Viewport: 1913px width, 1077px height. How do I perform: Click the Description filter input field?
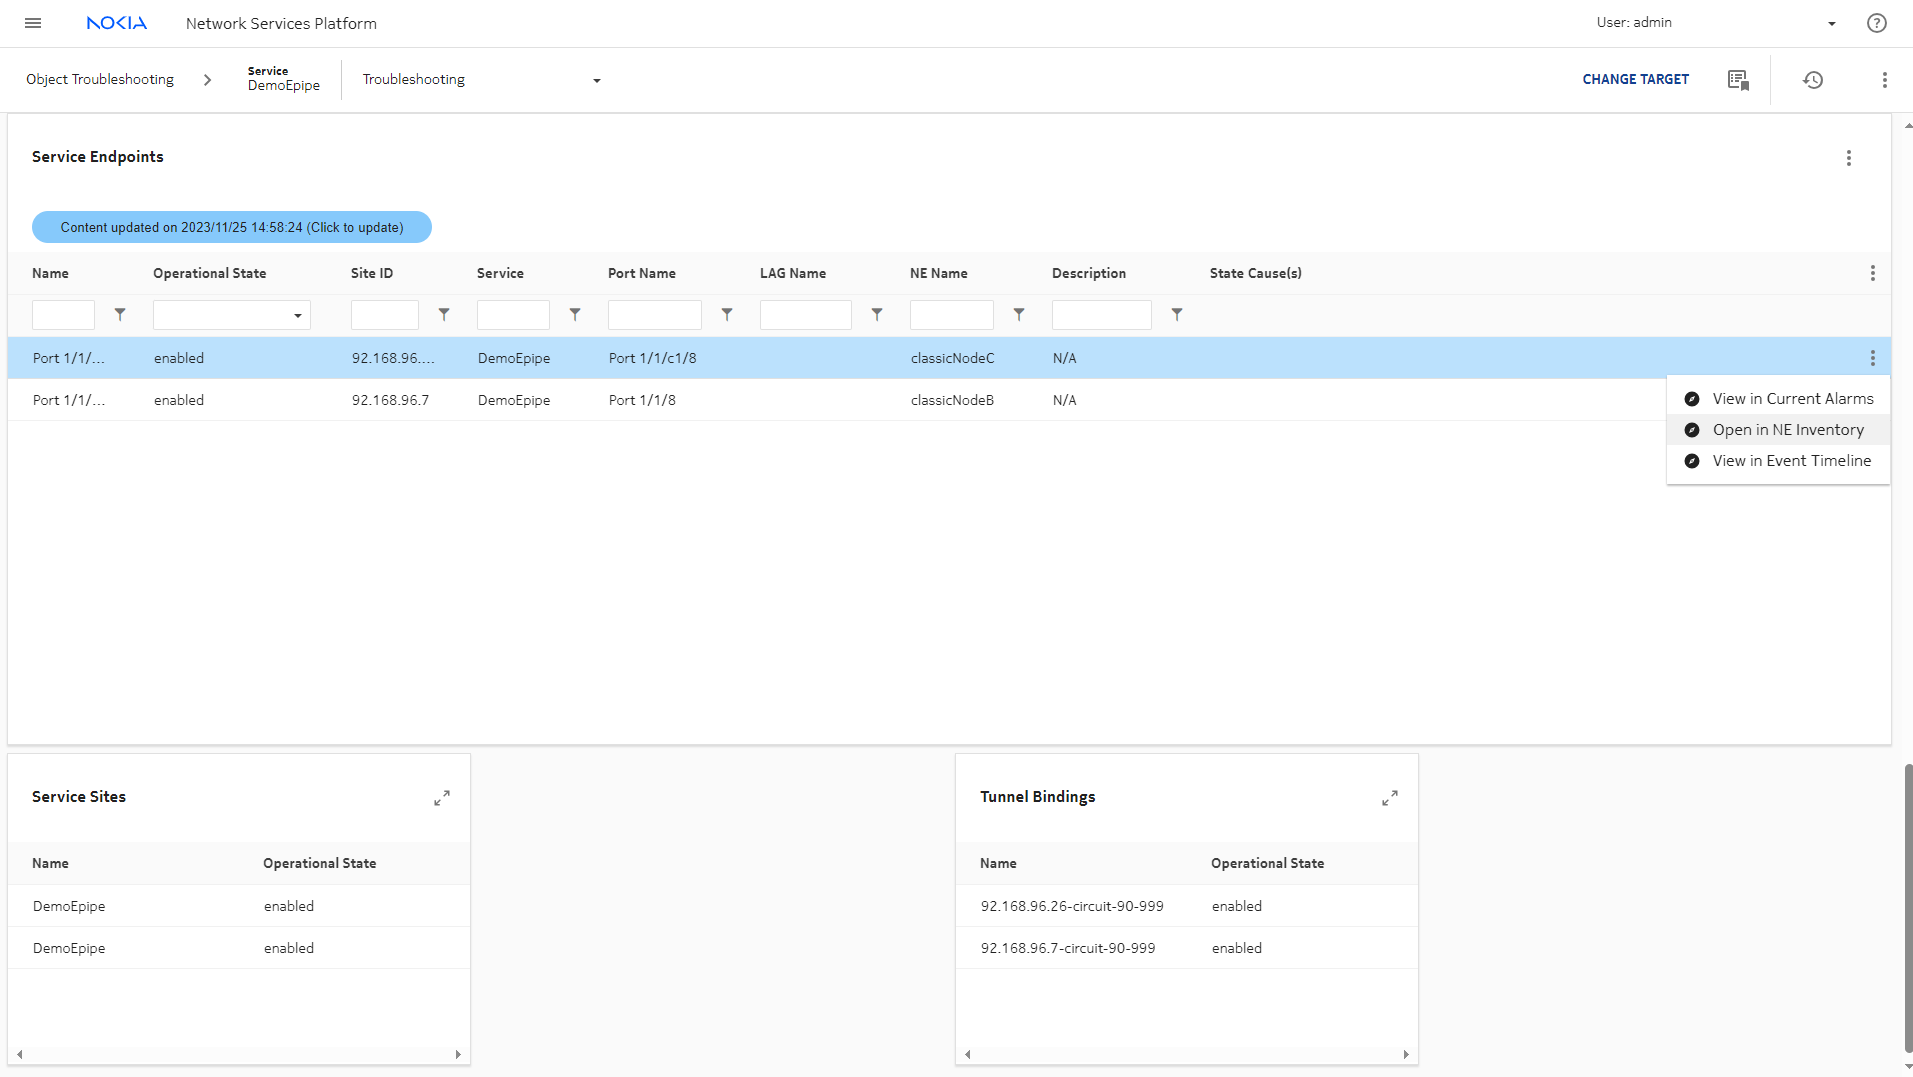(1101, 315)
